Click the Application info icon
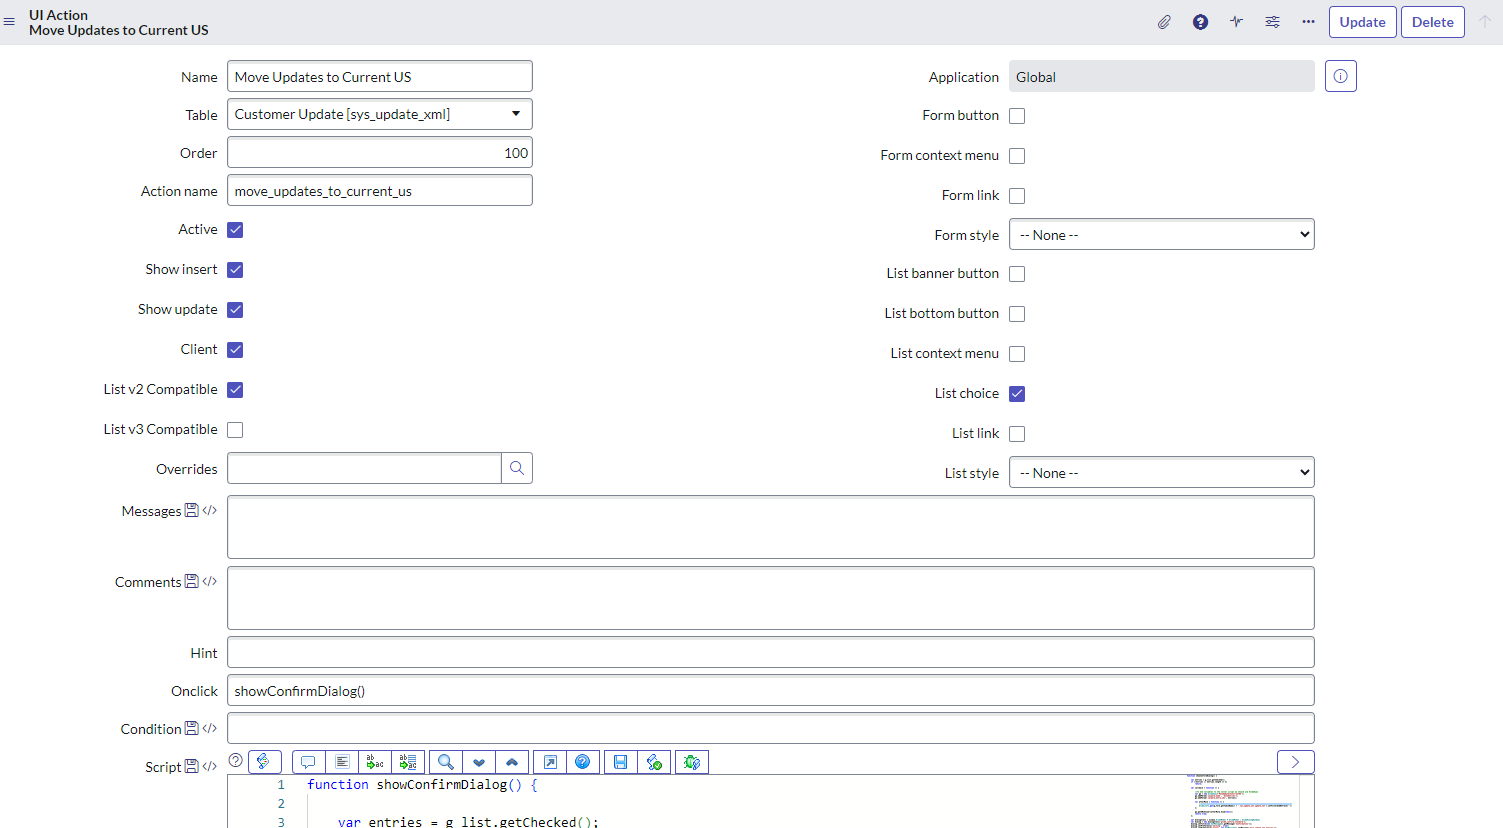 (x=1340, y=76)
